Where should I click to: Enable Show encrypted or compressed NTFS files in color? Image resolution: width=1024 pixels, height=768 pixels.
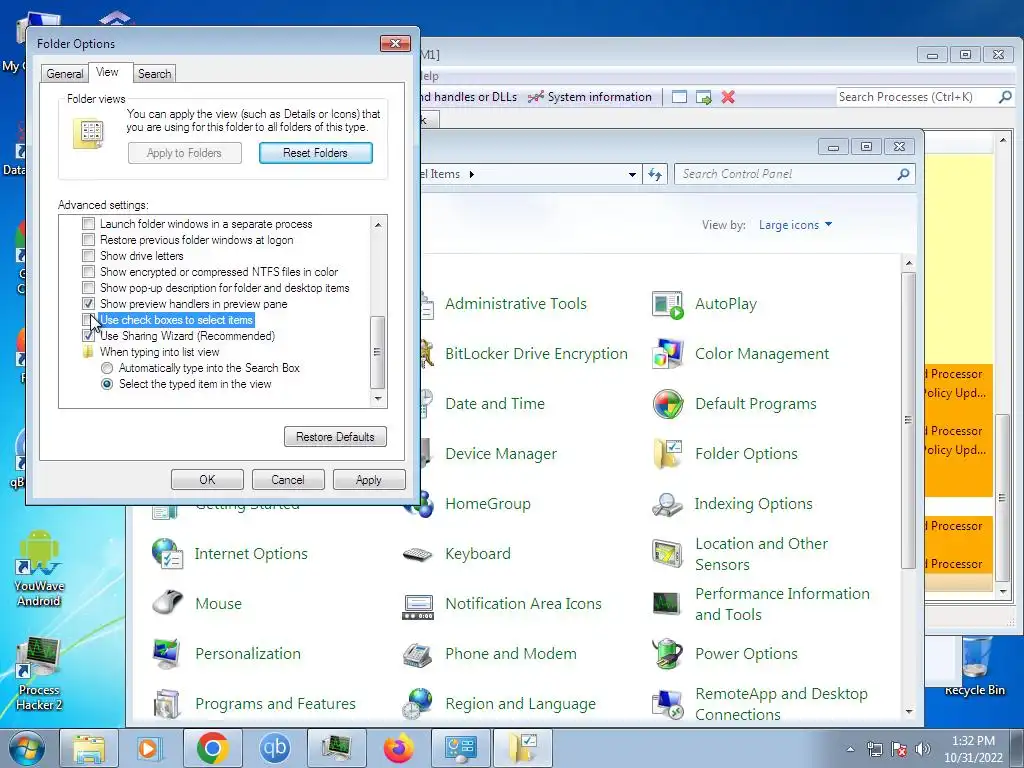88,272
